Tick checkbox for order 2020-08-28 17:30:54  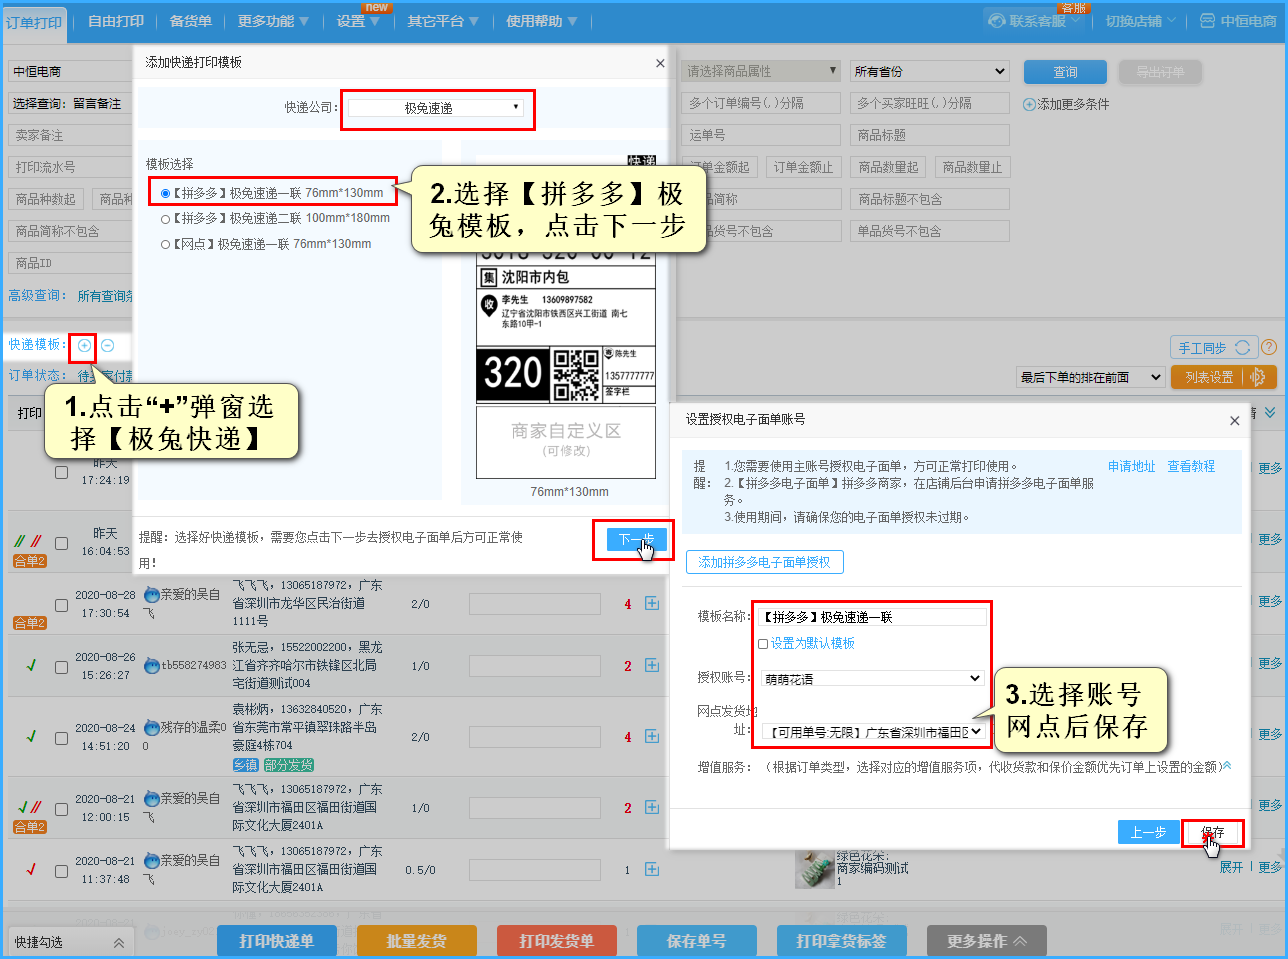[x=61, y=605]
